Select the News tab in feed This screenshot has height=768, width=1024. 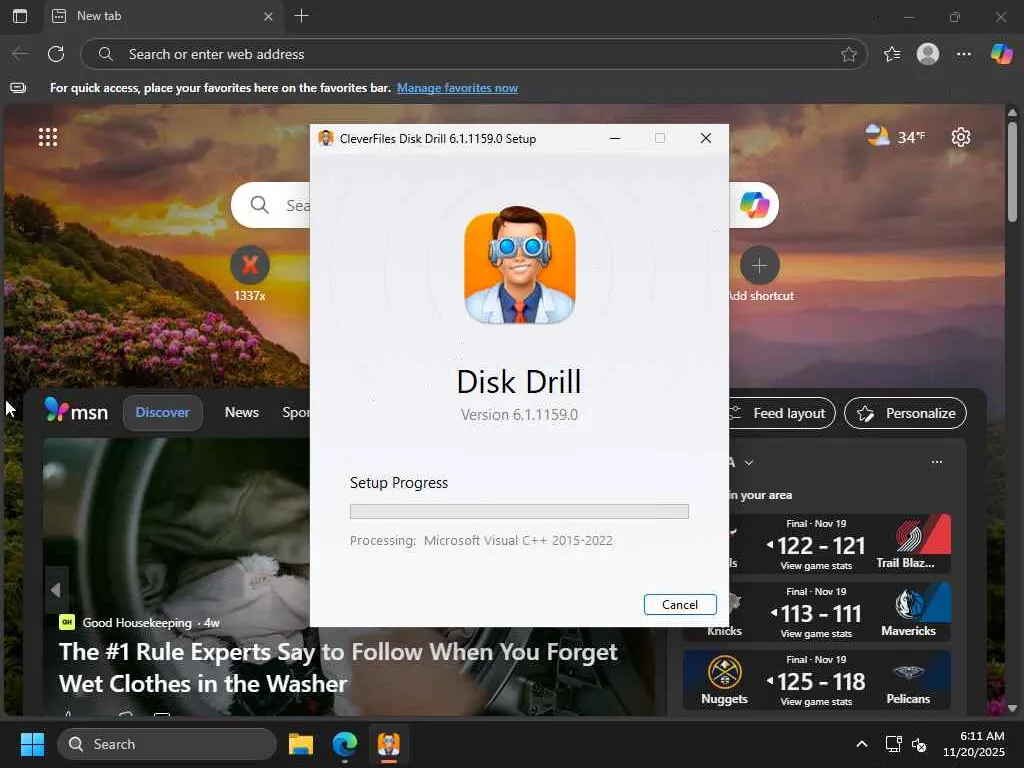coord(242,413)
